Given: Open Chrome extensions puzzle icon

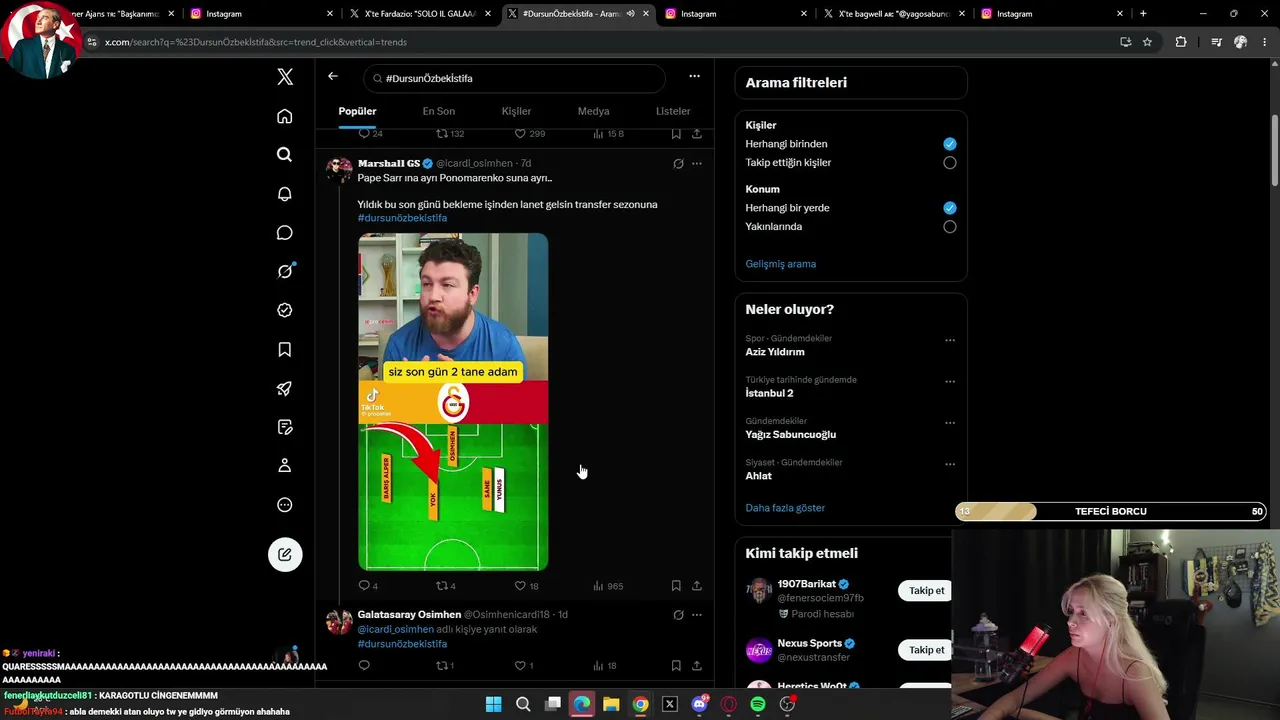Looking at the screenshot, I should [x=1181, y=42].
